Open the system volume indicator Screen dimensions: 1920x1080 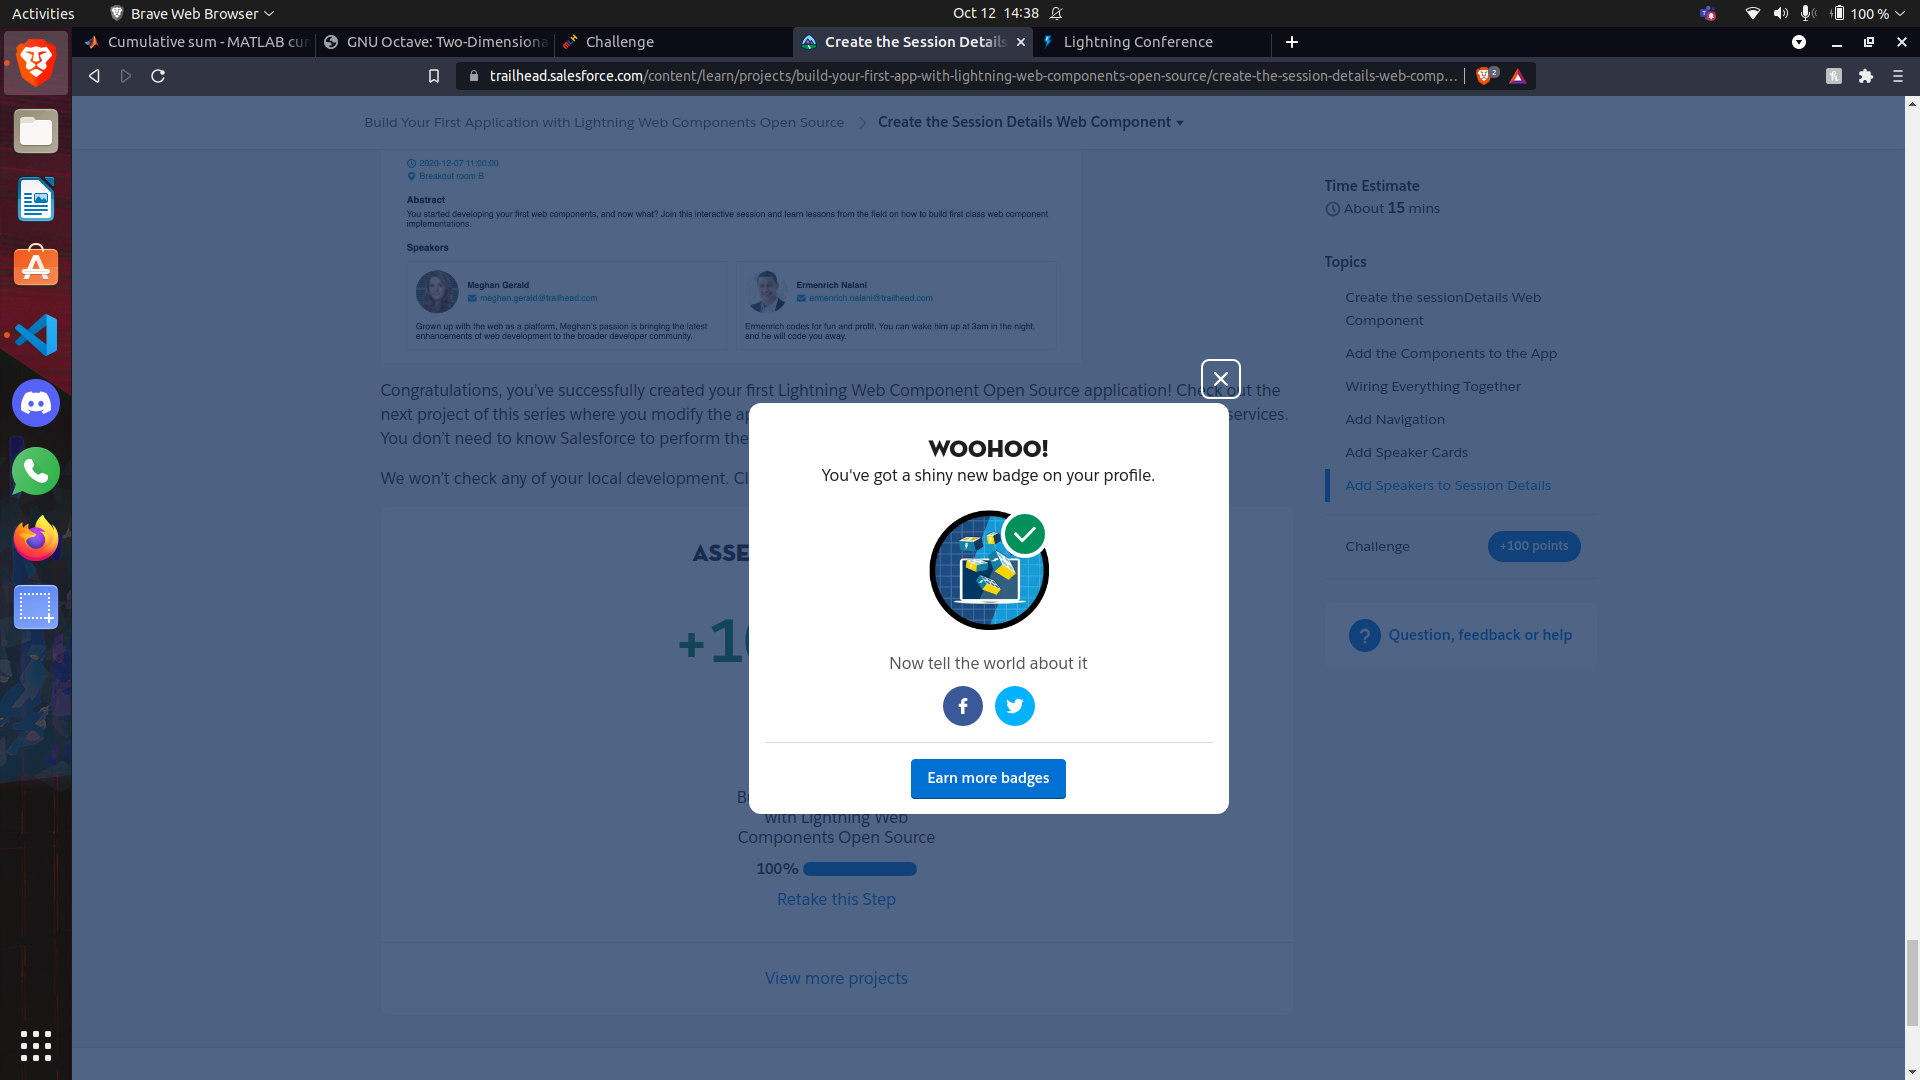point(1780,13)
